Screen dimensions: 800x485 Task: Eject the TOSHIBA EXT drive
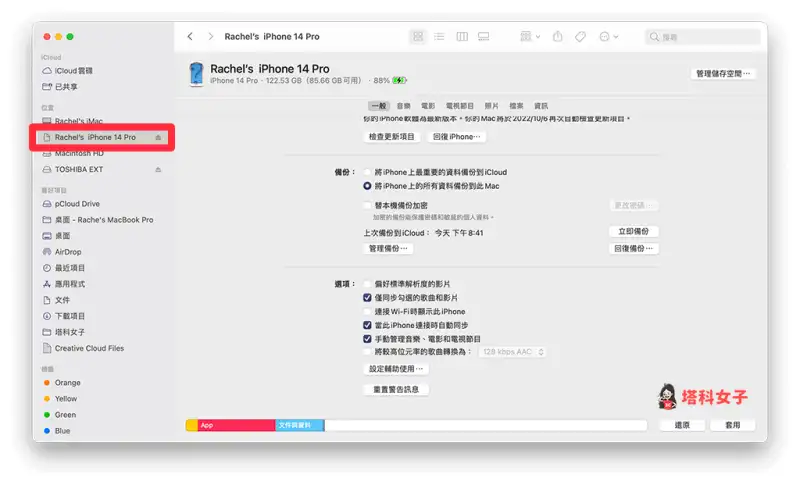[158, 169]
